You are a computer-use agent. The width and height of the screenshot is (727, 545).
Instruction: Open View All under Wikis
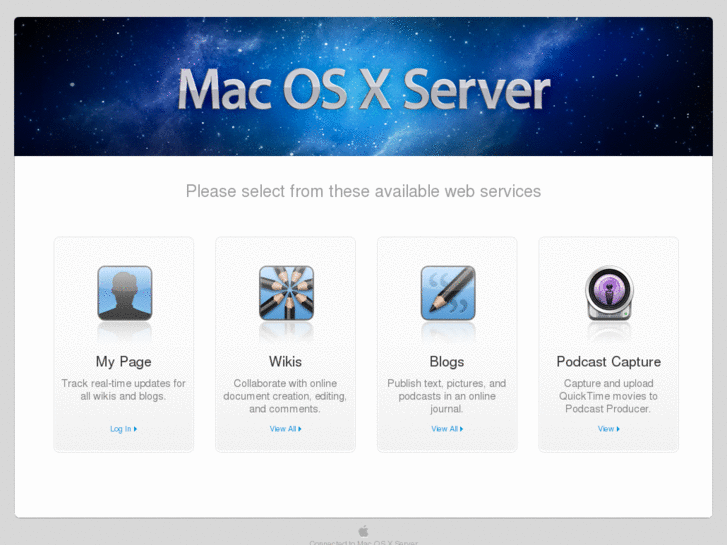click(285, 429)
